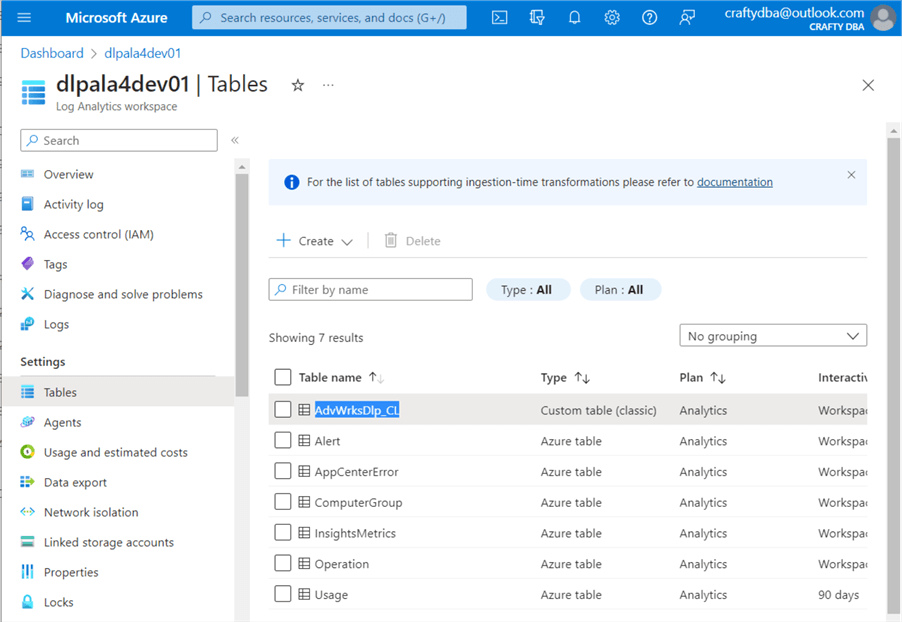Click the sidebar vertical scrollbar
Viewport: 902px width, 622px height.
click(x=242, y=285)
